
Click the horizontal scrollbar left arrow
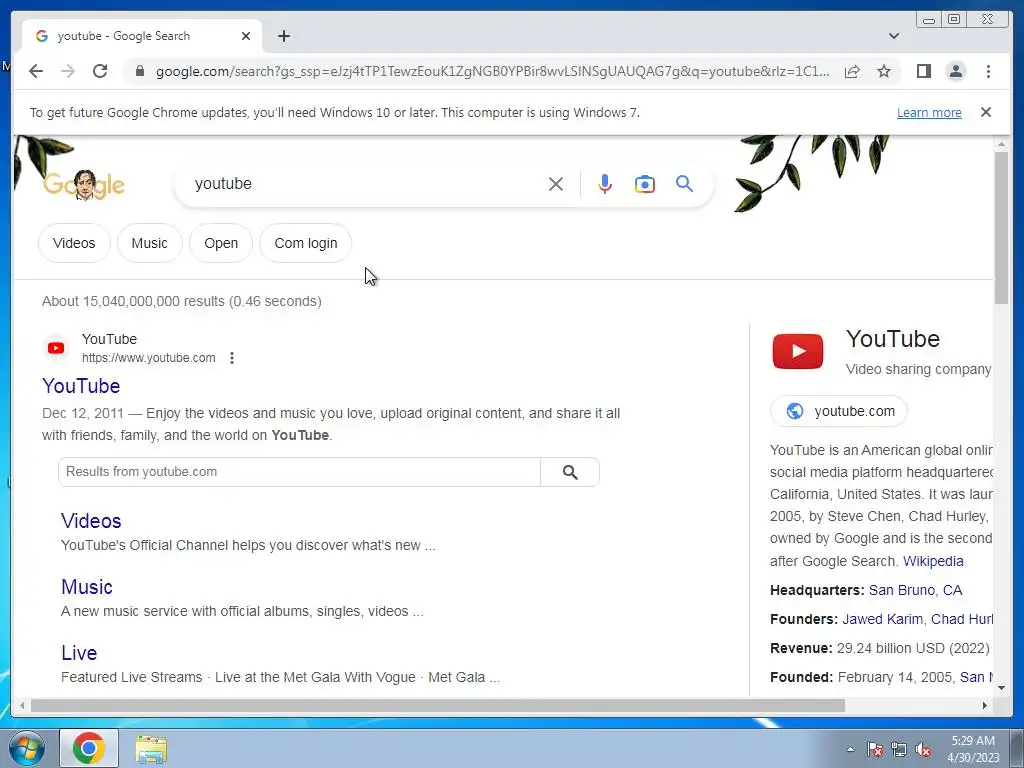coord(22,705)
